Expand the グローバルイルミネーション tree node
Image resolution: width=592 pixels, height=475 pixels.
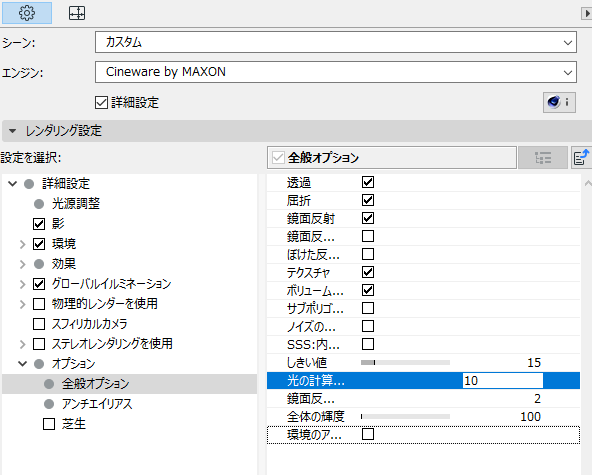23,284
